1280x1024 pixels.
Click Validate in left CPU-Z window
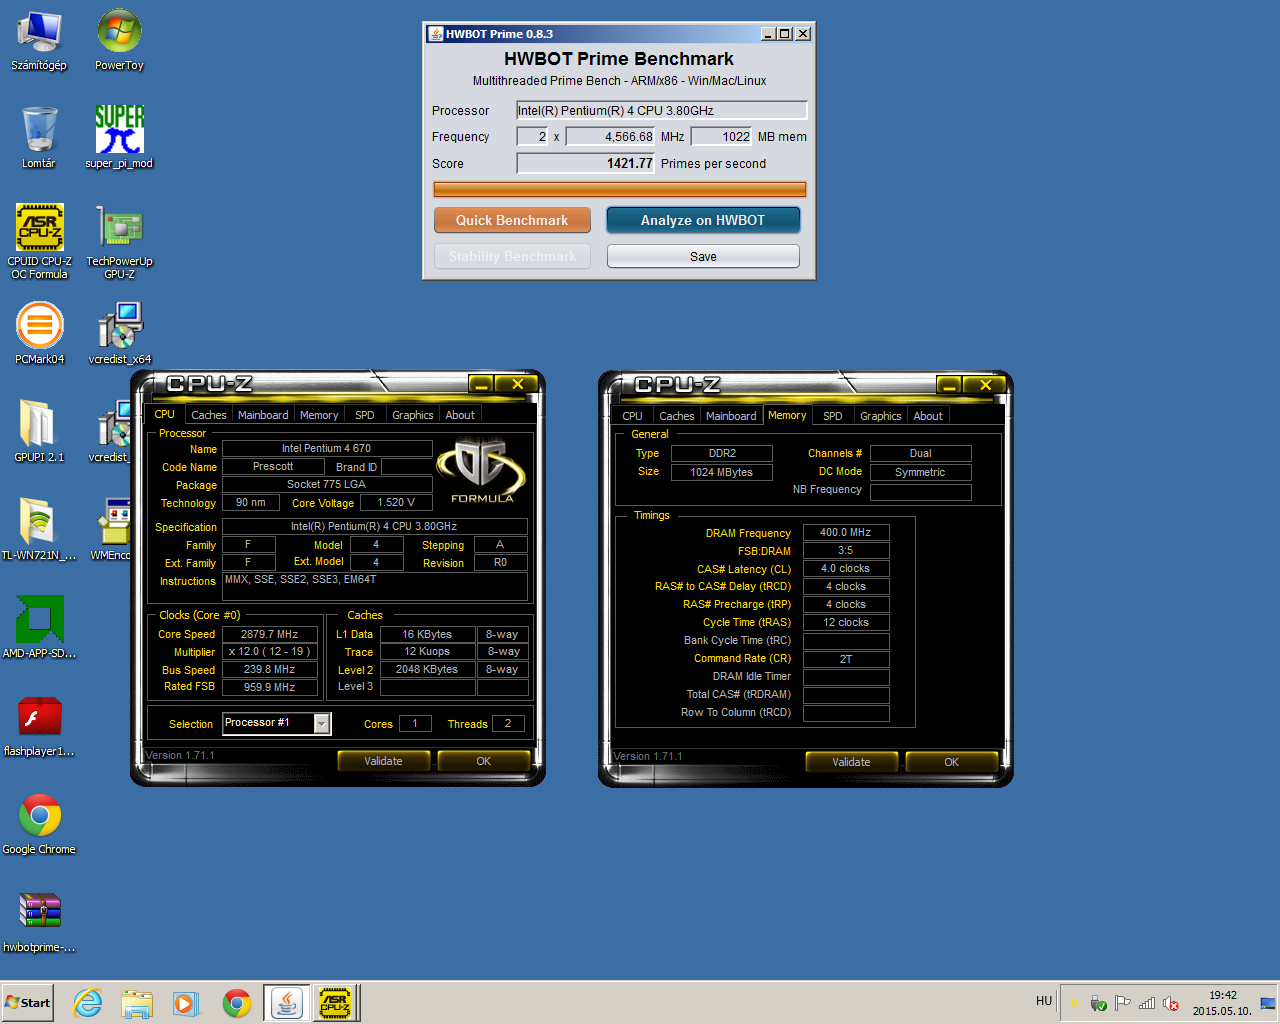(x=383, y=761)
